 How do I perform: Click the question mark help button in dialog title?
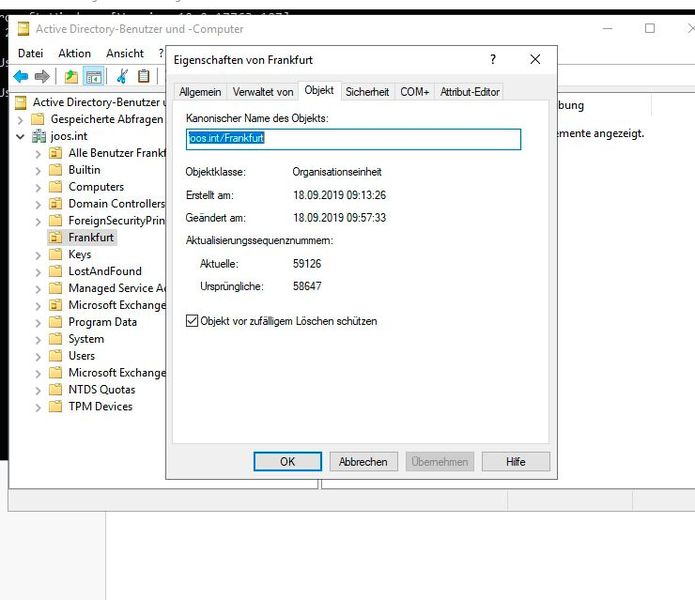pos(493,60)
